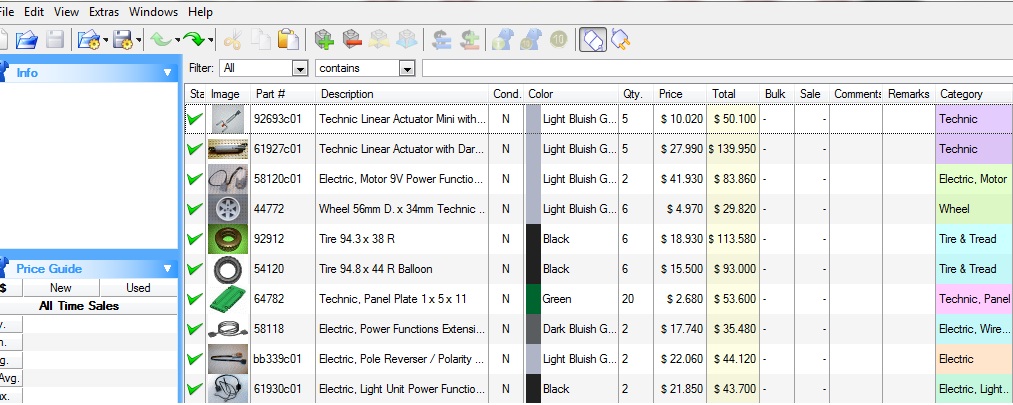Screen dimensions: 1013x405
Task: Select the price cell $ 41.930
Action: point(681,179)
